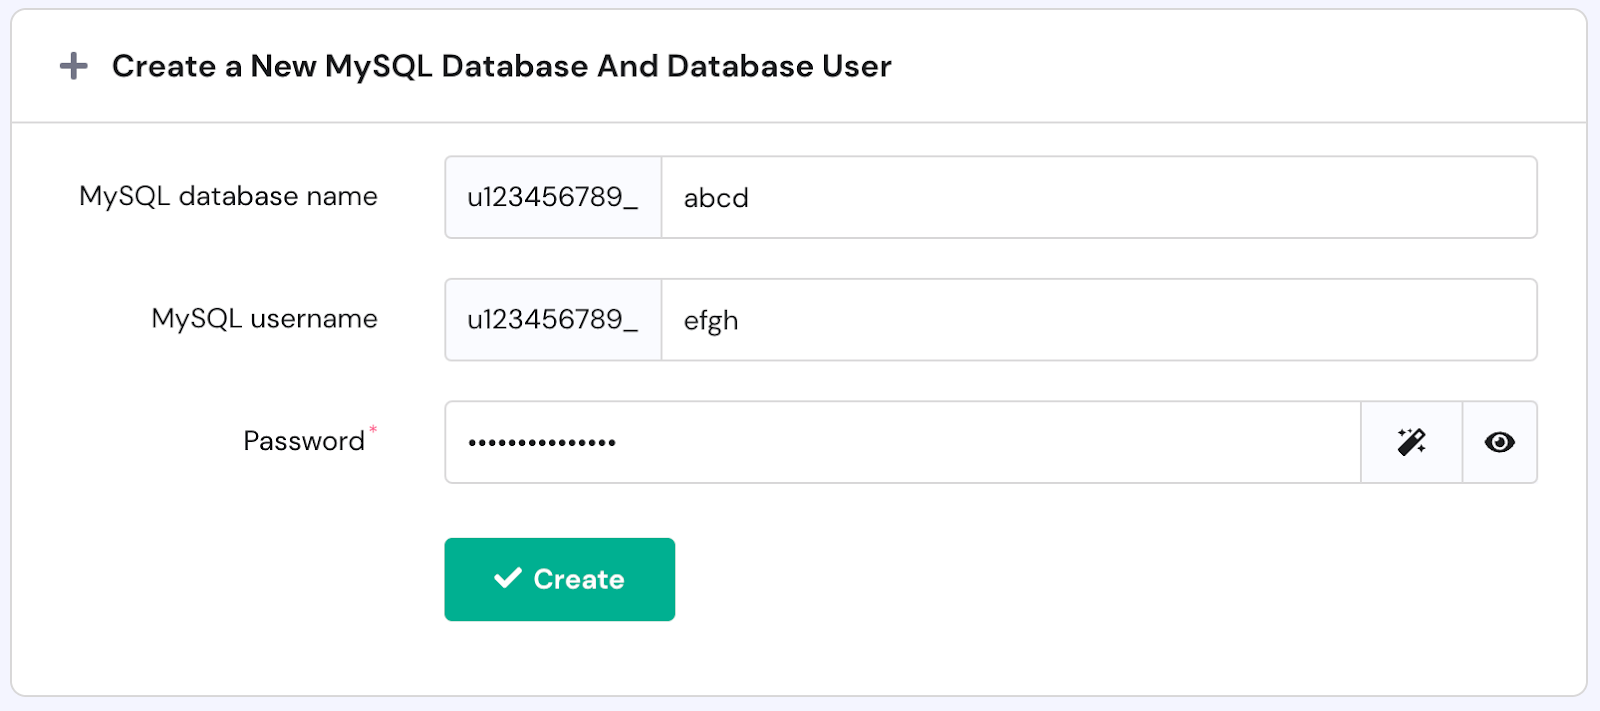This screenshot has height=711, width=1600.
Task: Click the masked password dots
Action: (x=541, y=442)
